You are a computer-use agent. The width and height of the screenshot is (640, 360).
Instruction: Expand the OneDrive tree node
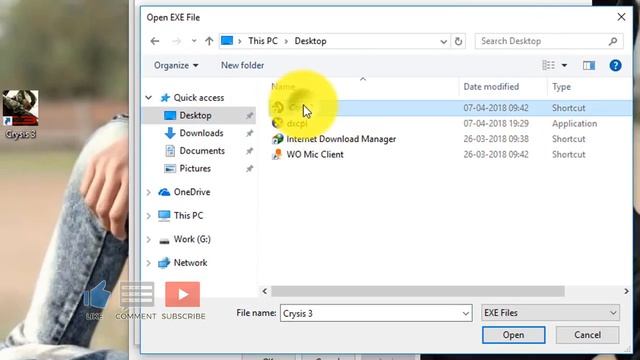(149, 192)
